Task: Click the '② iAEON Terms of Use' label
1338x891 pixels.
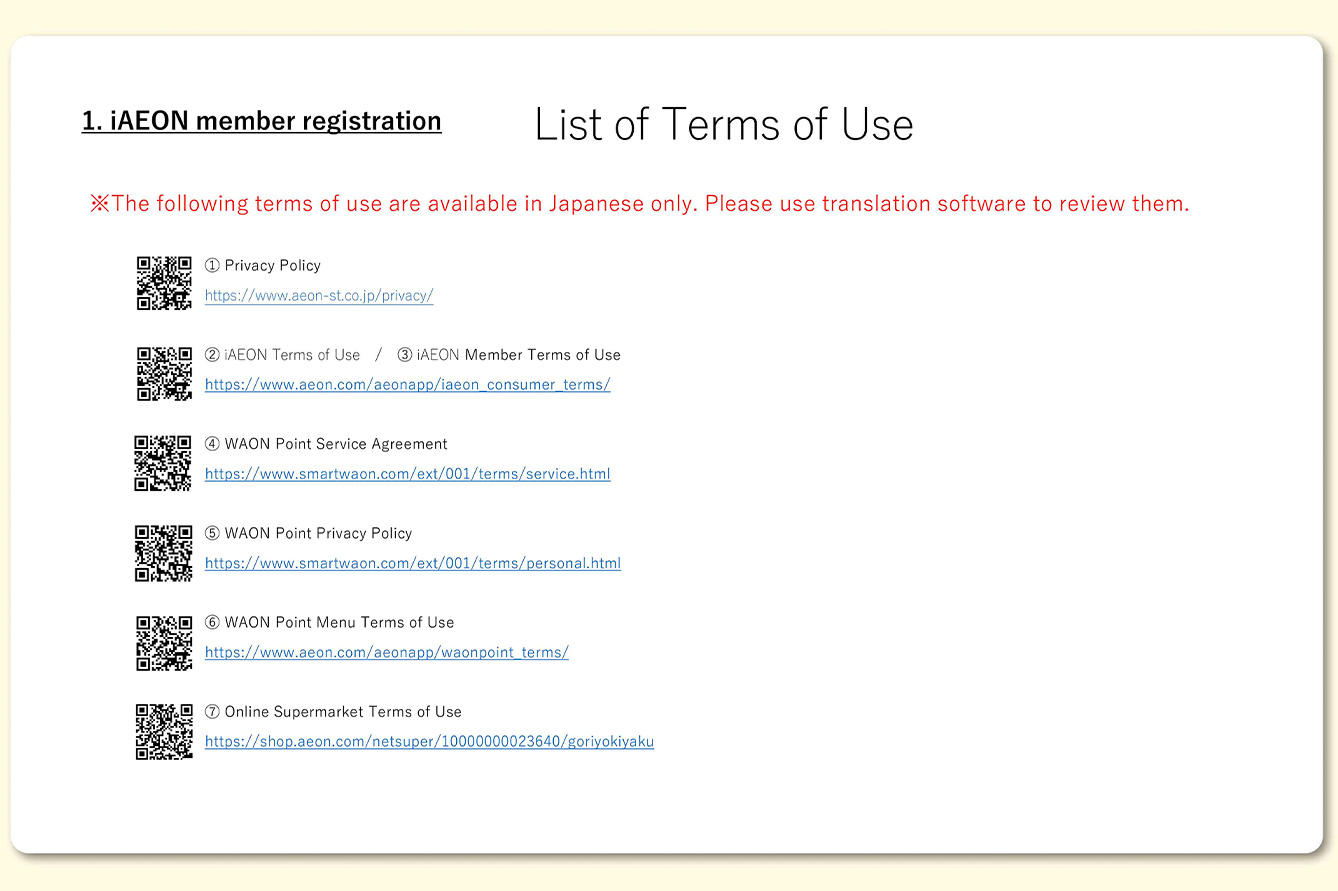Action: 283,355
